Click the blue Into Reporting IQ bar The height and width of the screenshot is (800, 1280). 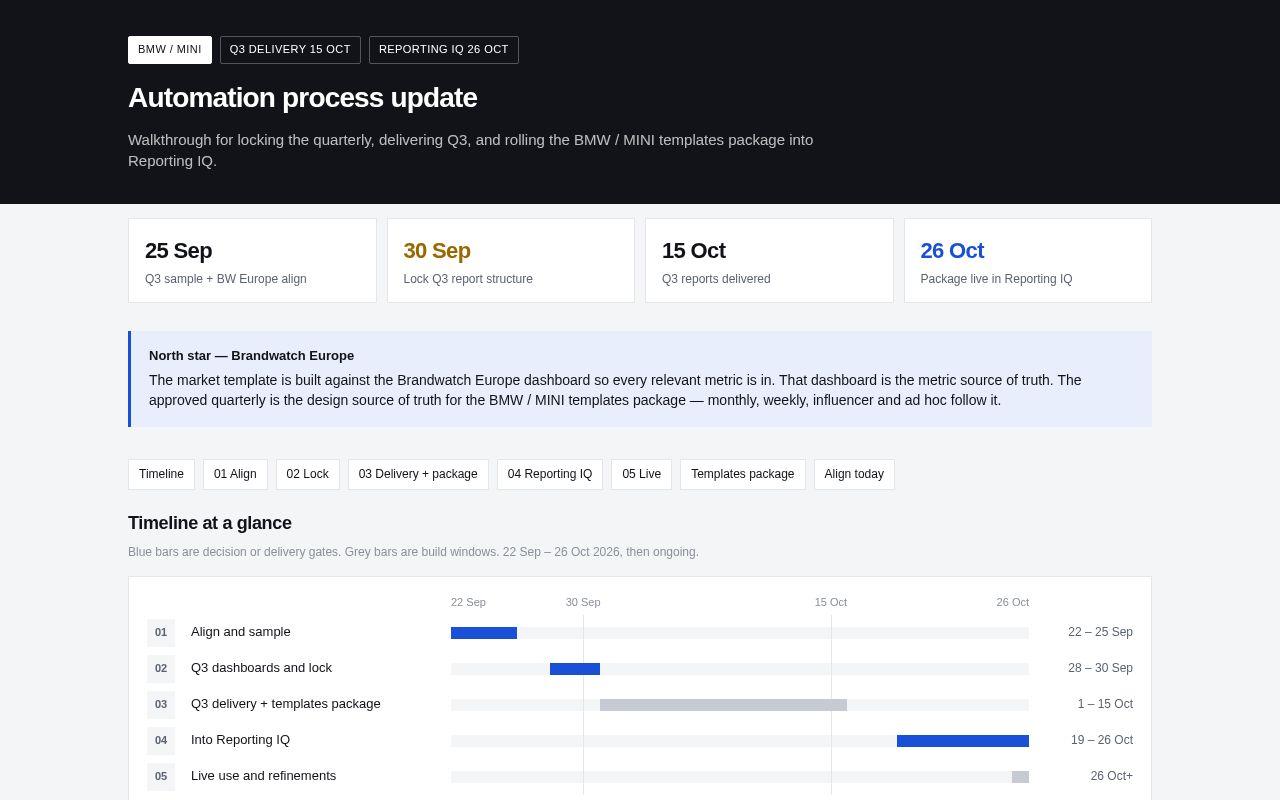963,741
